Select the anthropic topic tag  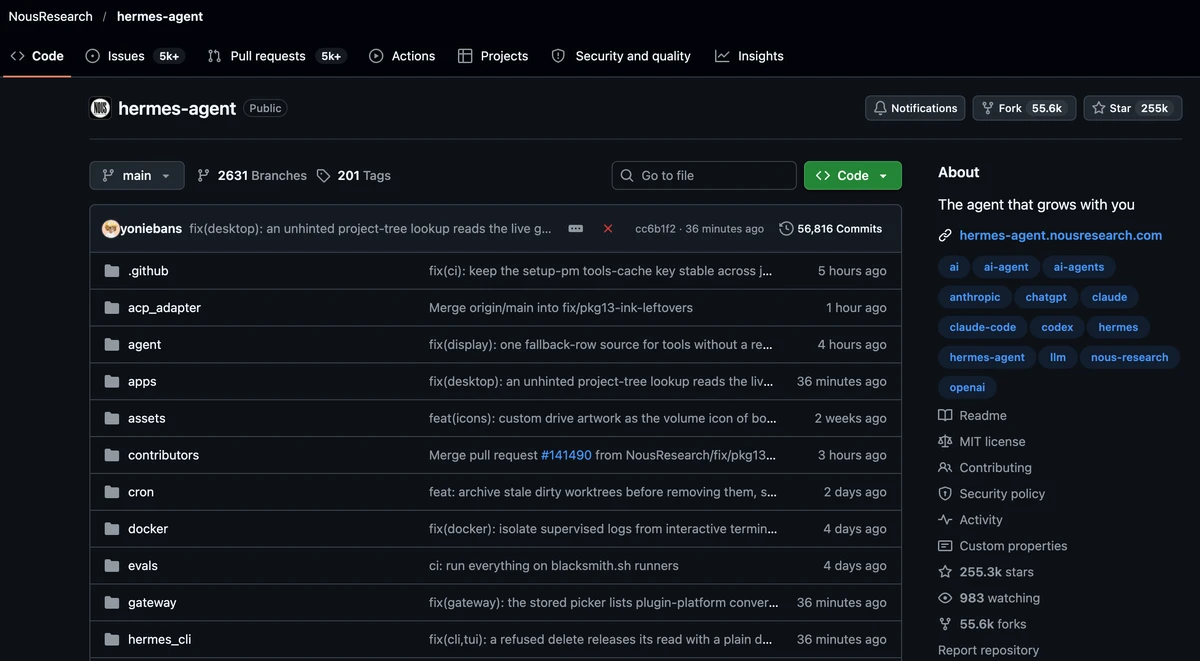coord(975,297)
